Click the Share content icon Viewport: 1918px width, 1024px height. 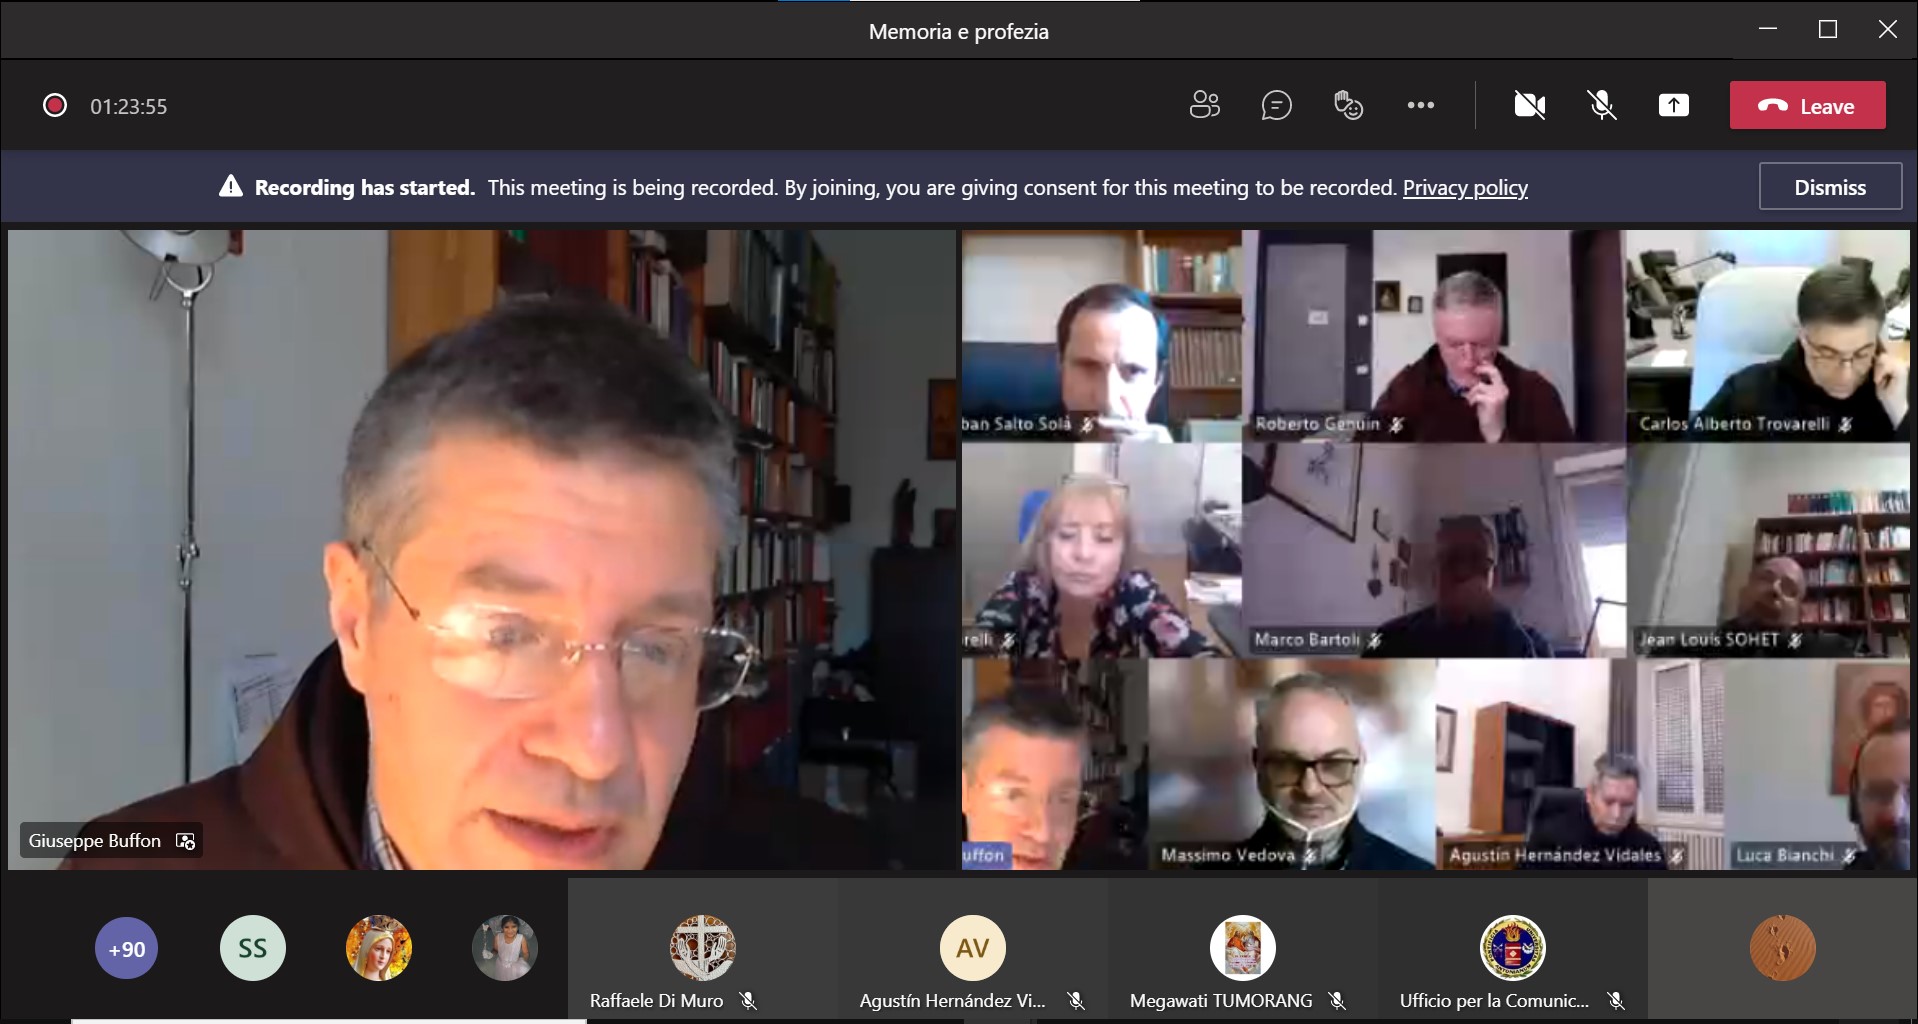pyautogui.click(x=1673, y=105)
